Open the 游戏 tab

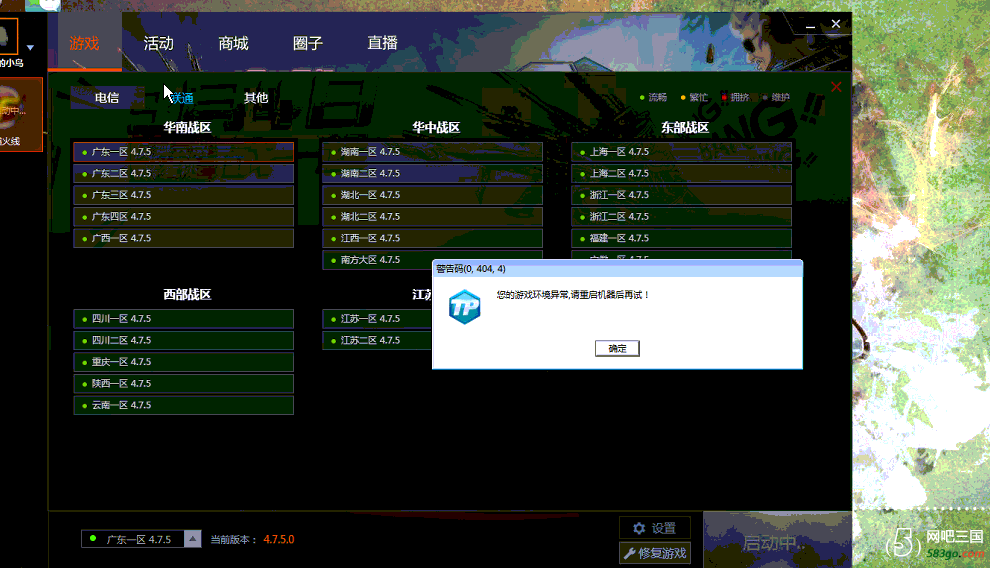click(x=85, y=43)
